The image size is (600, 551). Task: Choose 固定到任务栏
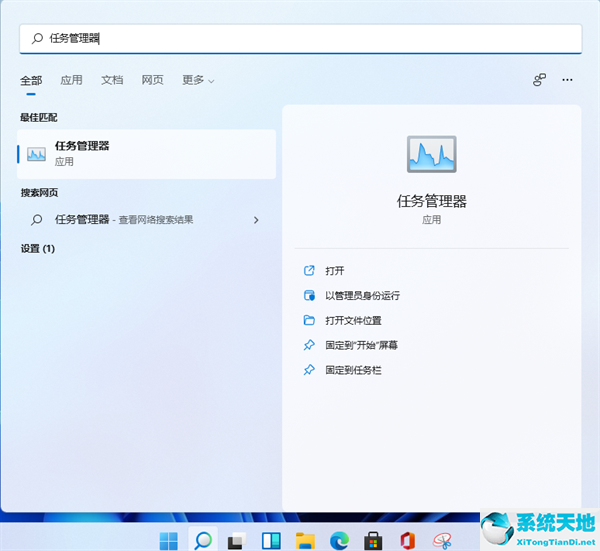point(354,370)
